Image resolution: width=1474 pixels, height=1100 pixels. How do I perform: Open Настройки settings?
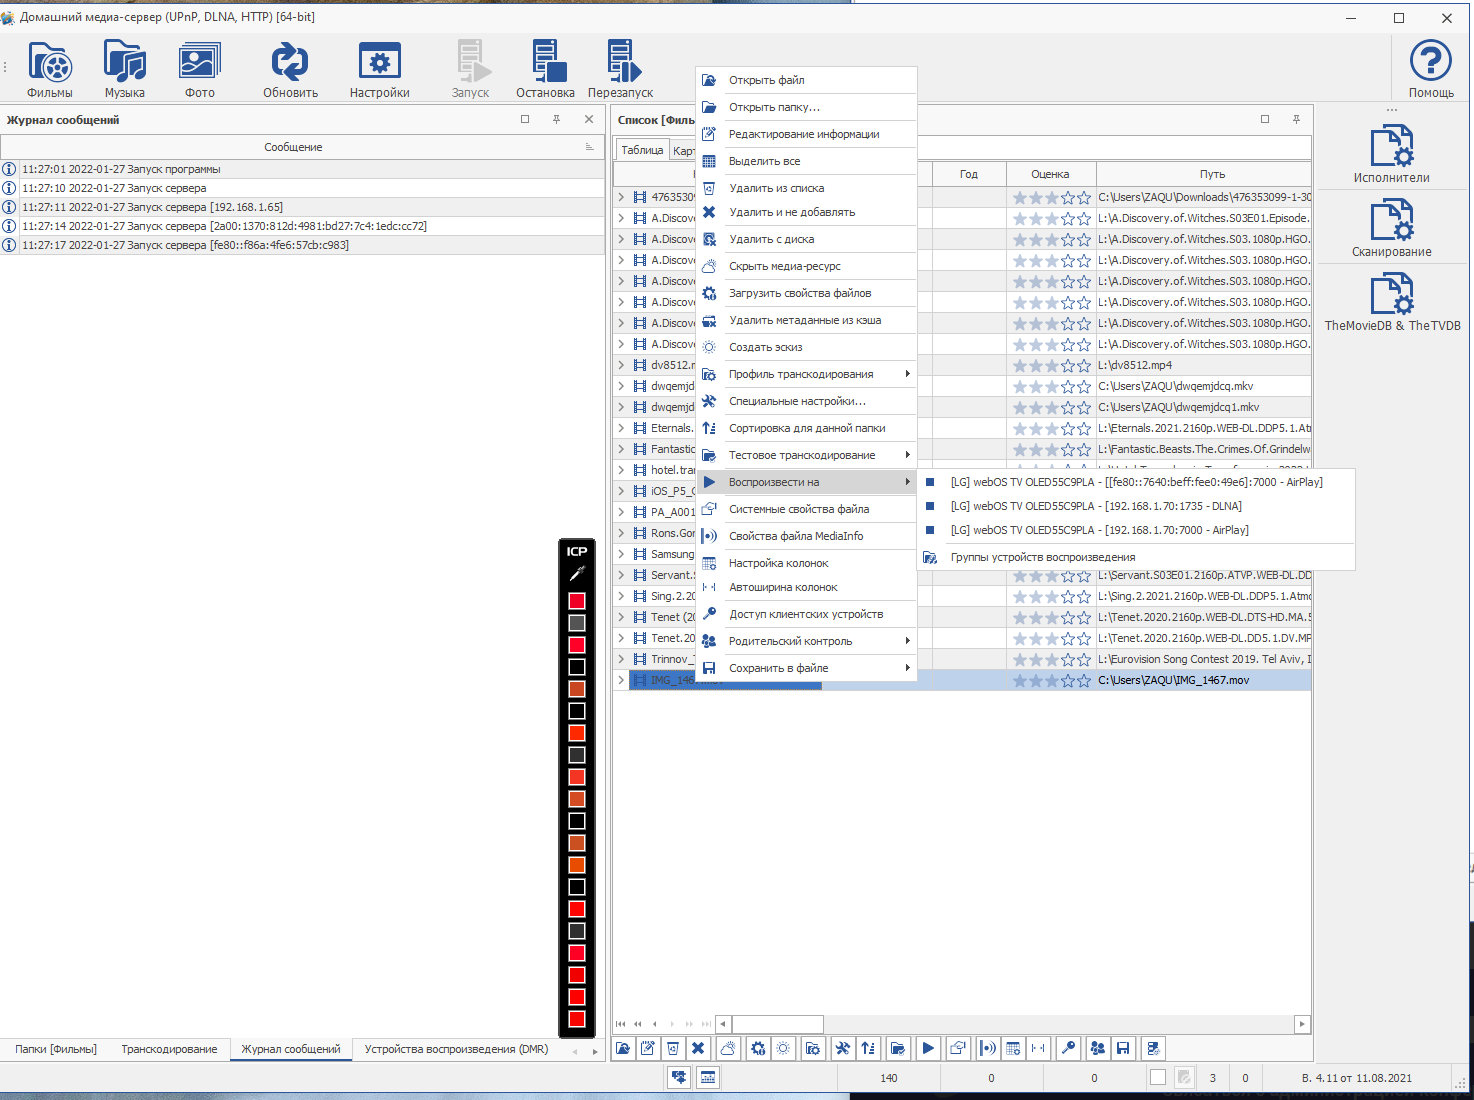click(x=379, y=69)
